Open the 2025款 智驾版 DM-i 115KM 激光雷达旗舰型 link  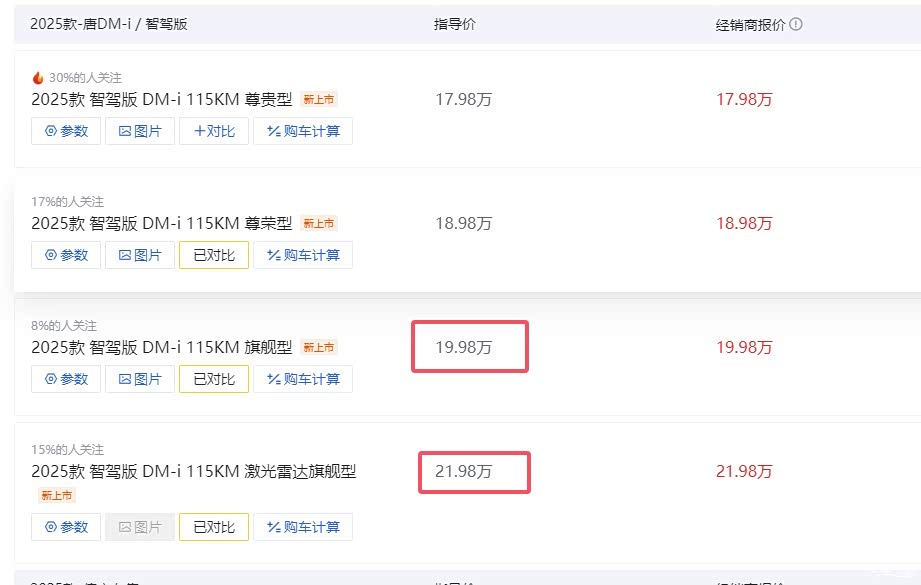pyautogui.click(x=194, y=471)
